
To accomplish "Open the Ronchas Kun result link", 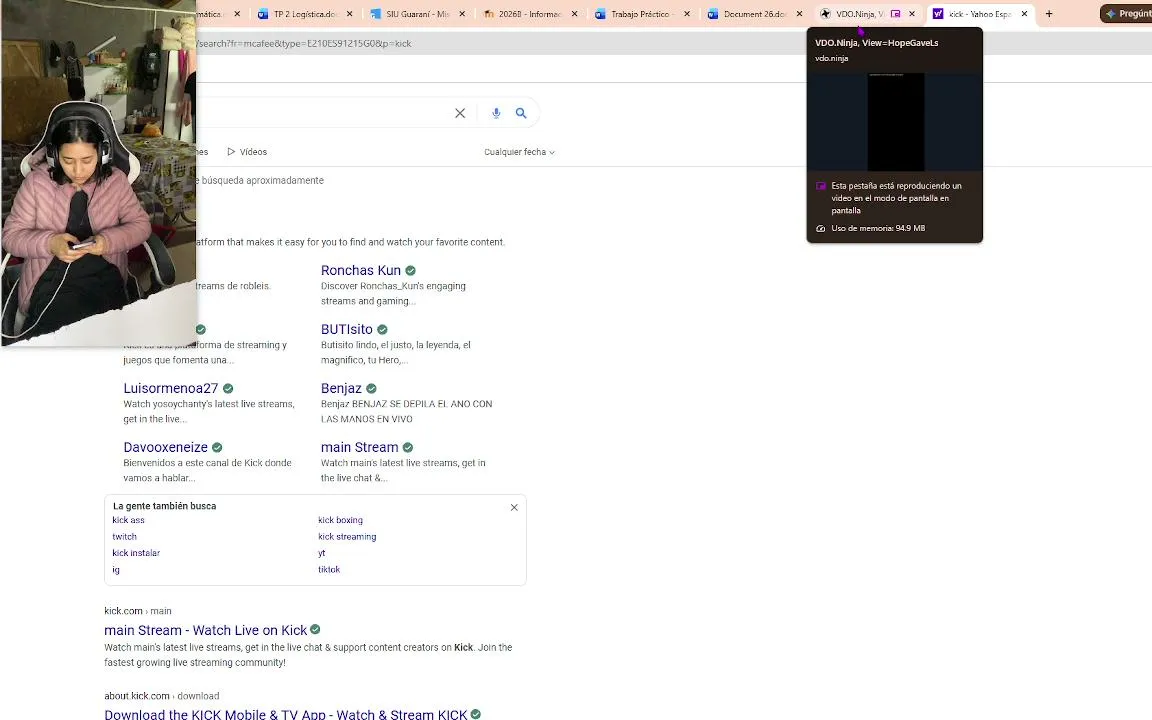I will [x=361, y=270].
